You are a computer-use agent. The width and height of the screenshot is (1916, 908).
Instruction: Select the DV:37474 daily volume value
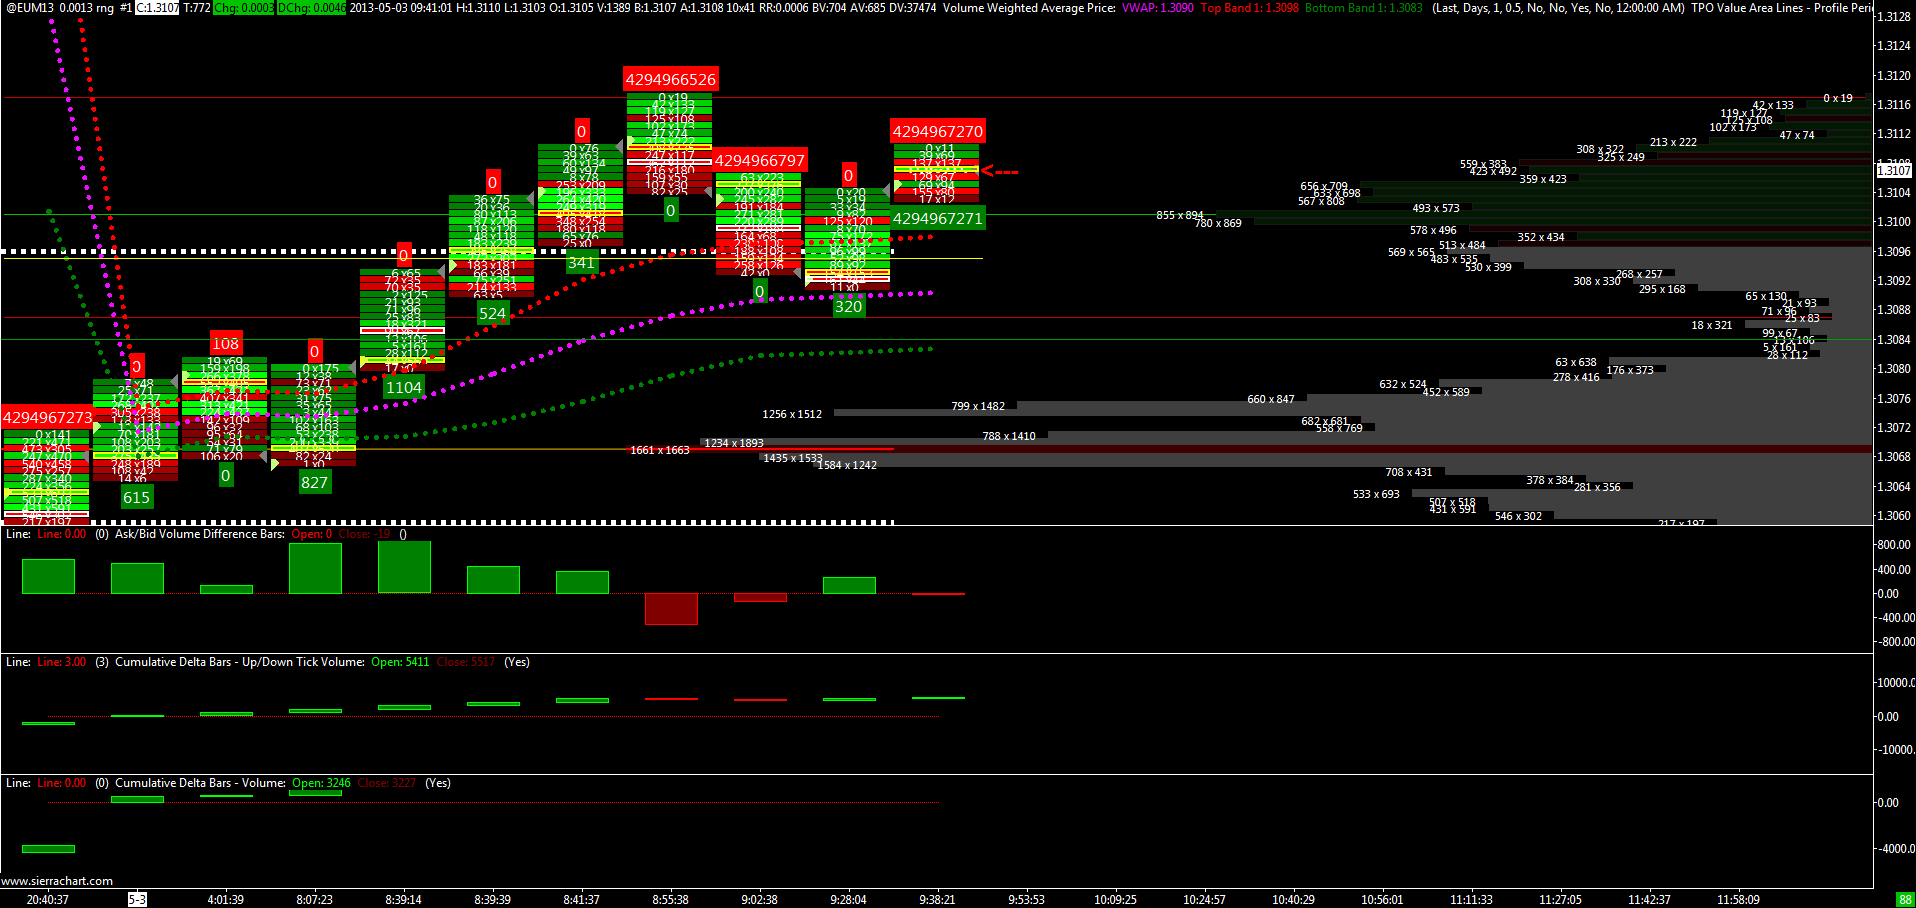click(913, 8)
